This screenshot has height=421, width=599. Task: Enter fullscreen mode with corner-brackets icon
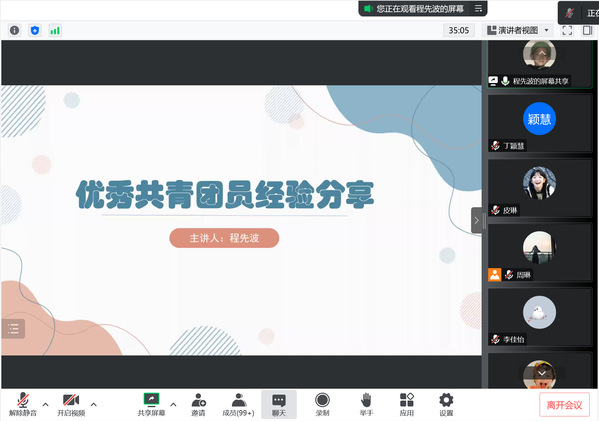coord(567,30)
